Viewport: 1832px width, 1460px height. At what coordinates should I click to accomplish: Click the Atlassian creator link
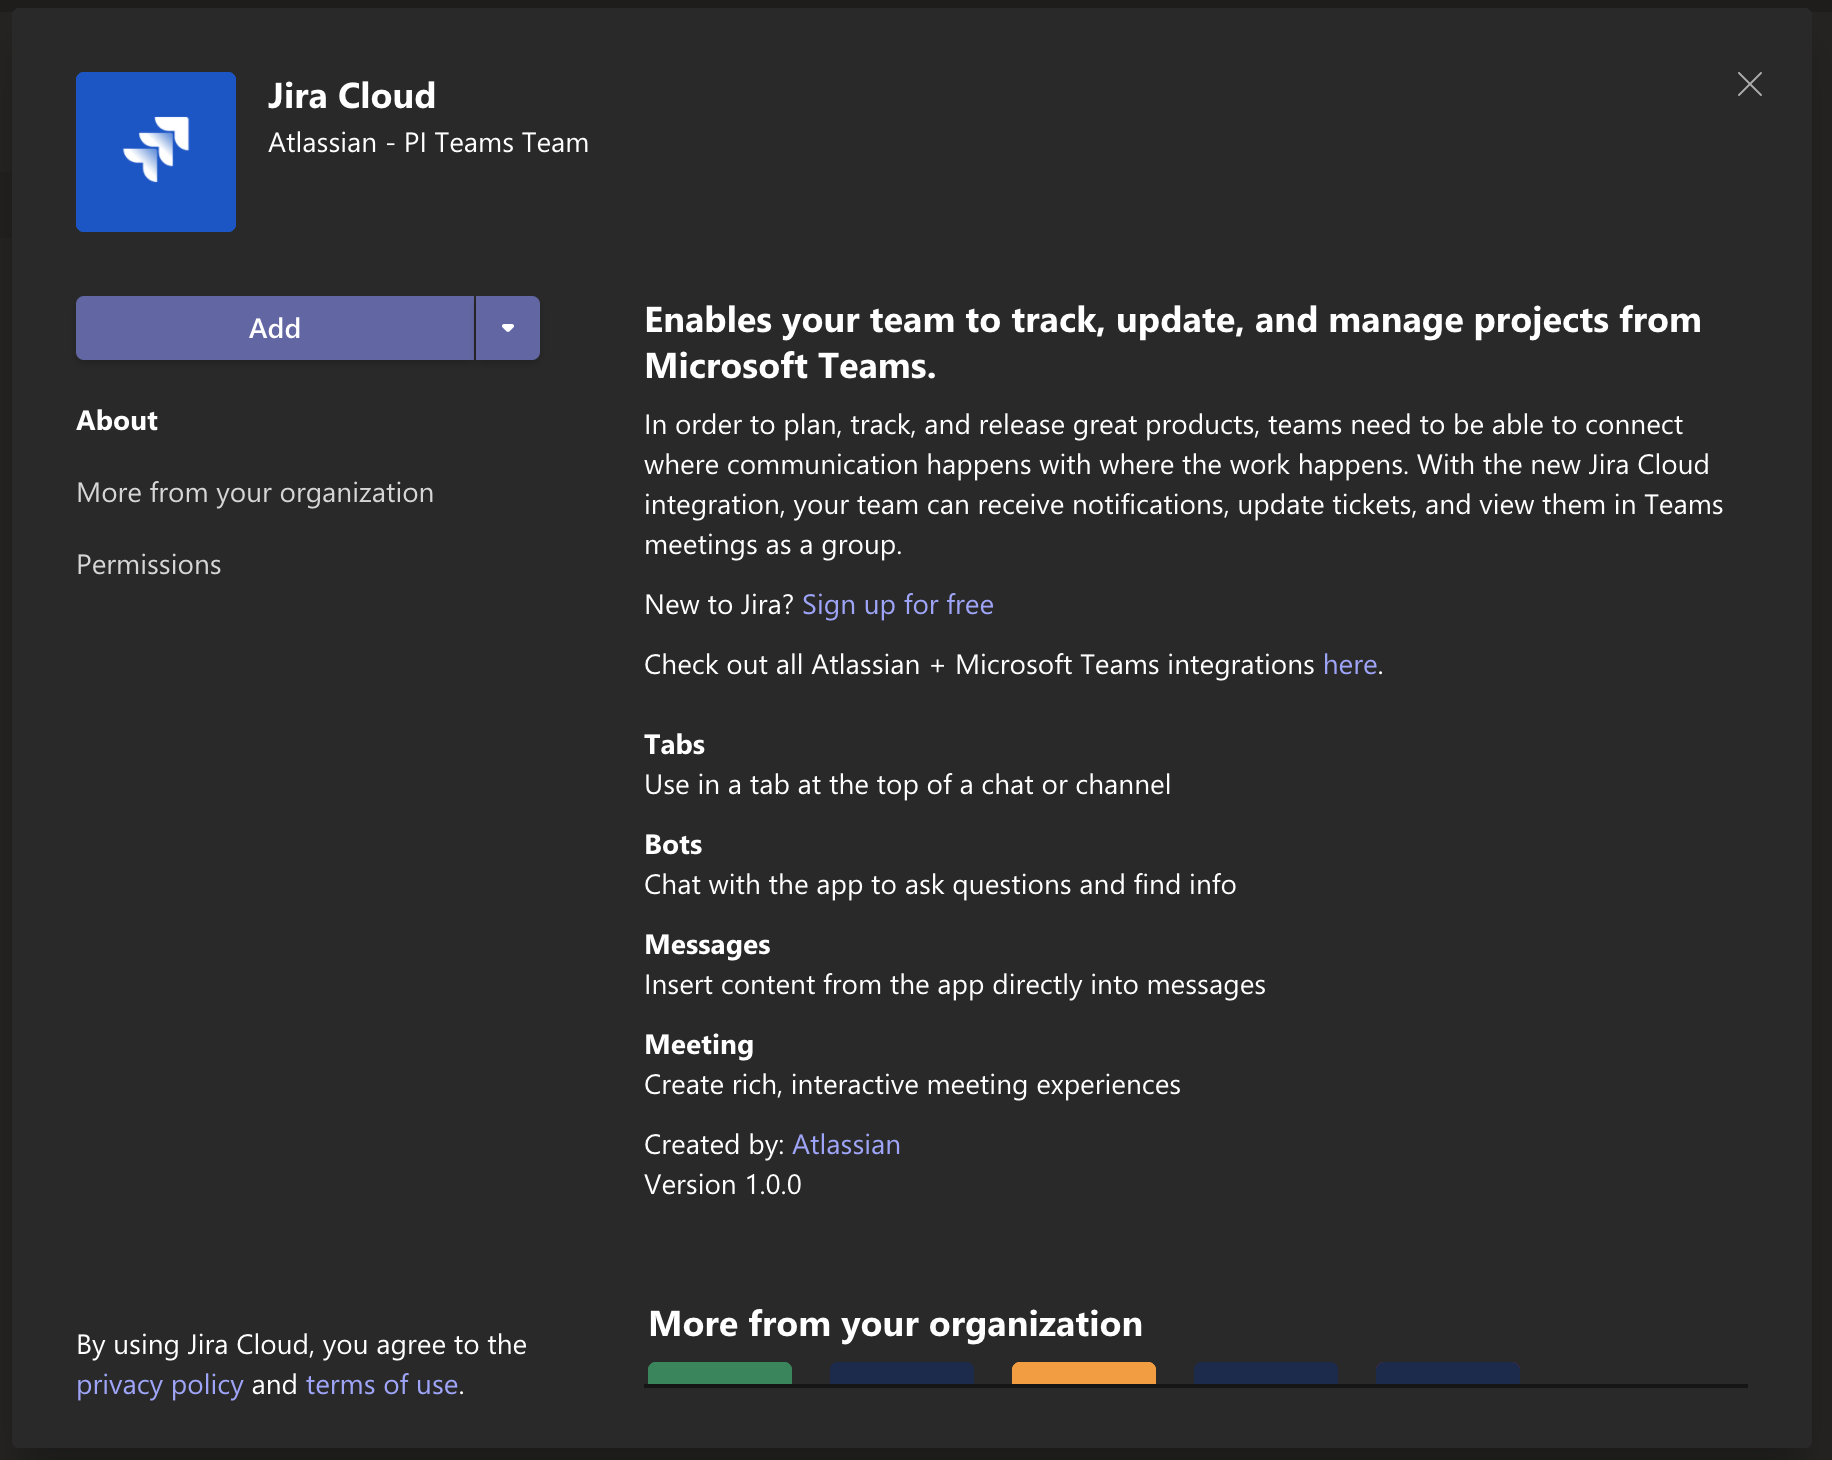click(845, 1143)
